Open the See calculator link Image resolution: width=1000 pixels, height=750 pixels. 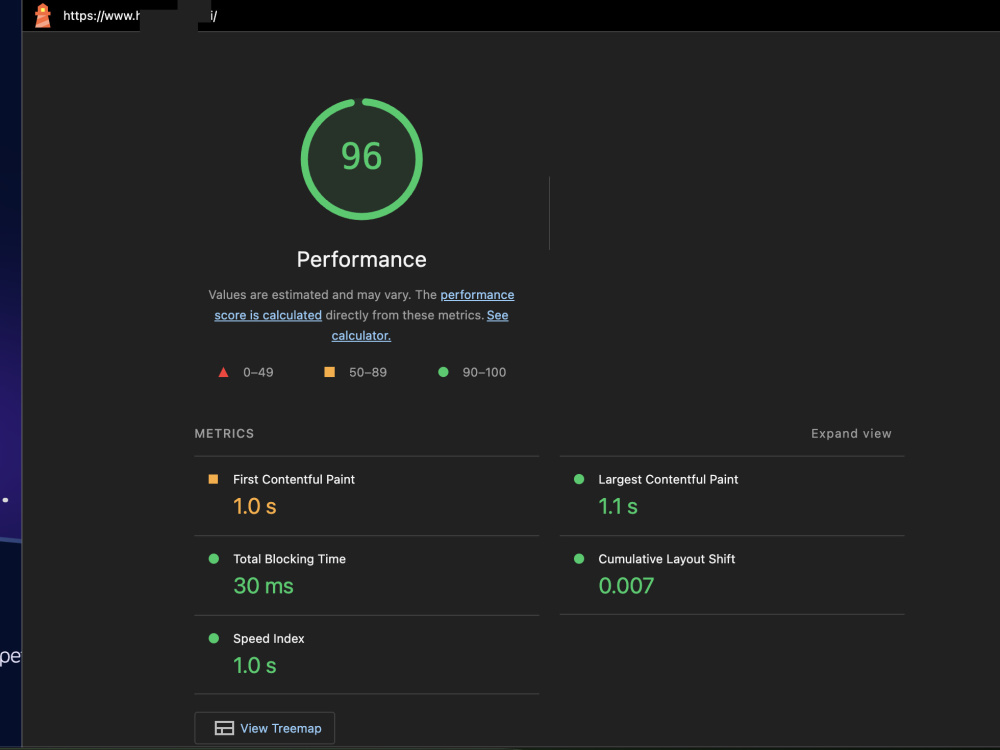pyautogui.click(x=420, y=325)
